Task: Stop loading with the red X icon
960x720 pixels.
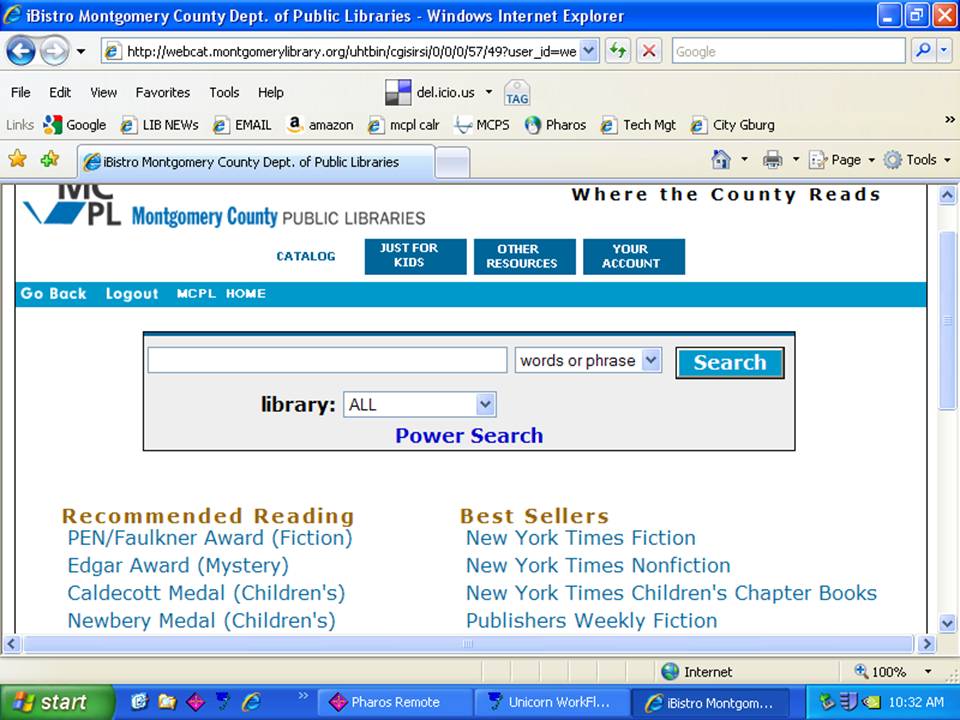Action: 649,51
